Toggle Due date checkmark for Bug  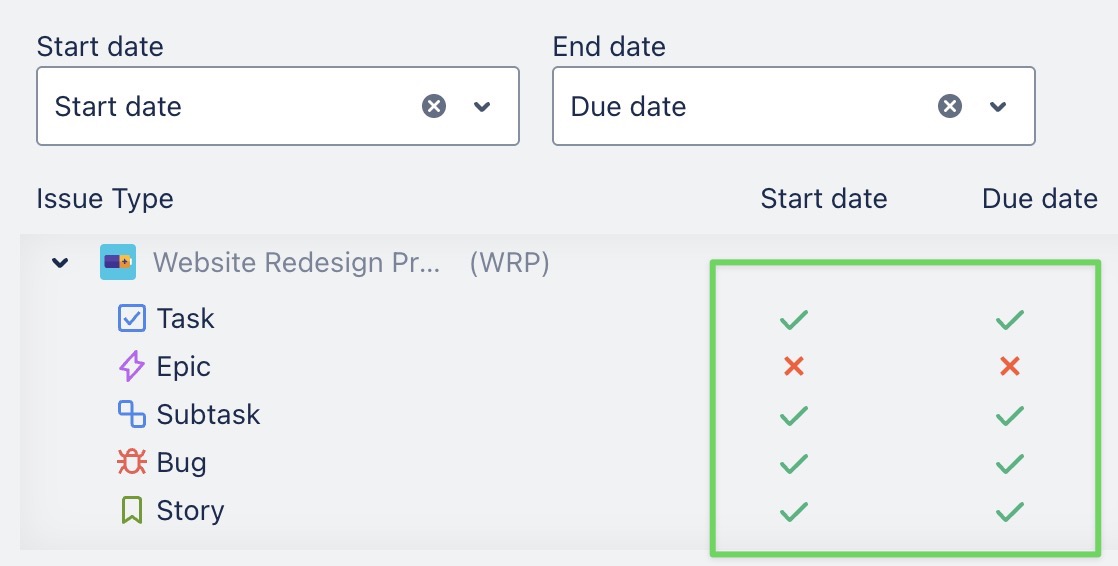coord(1010,463)
